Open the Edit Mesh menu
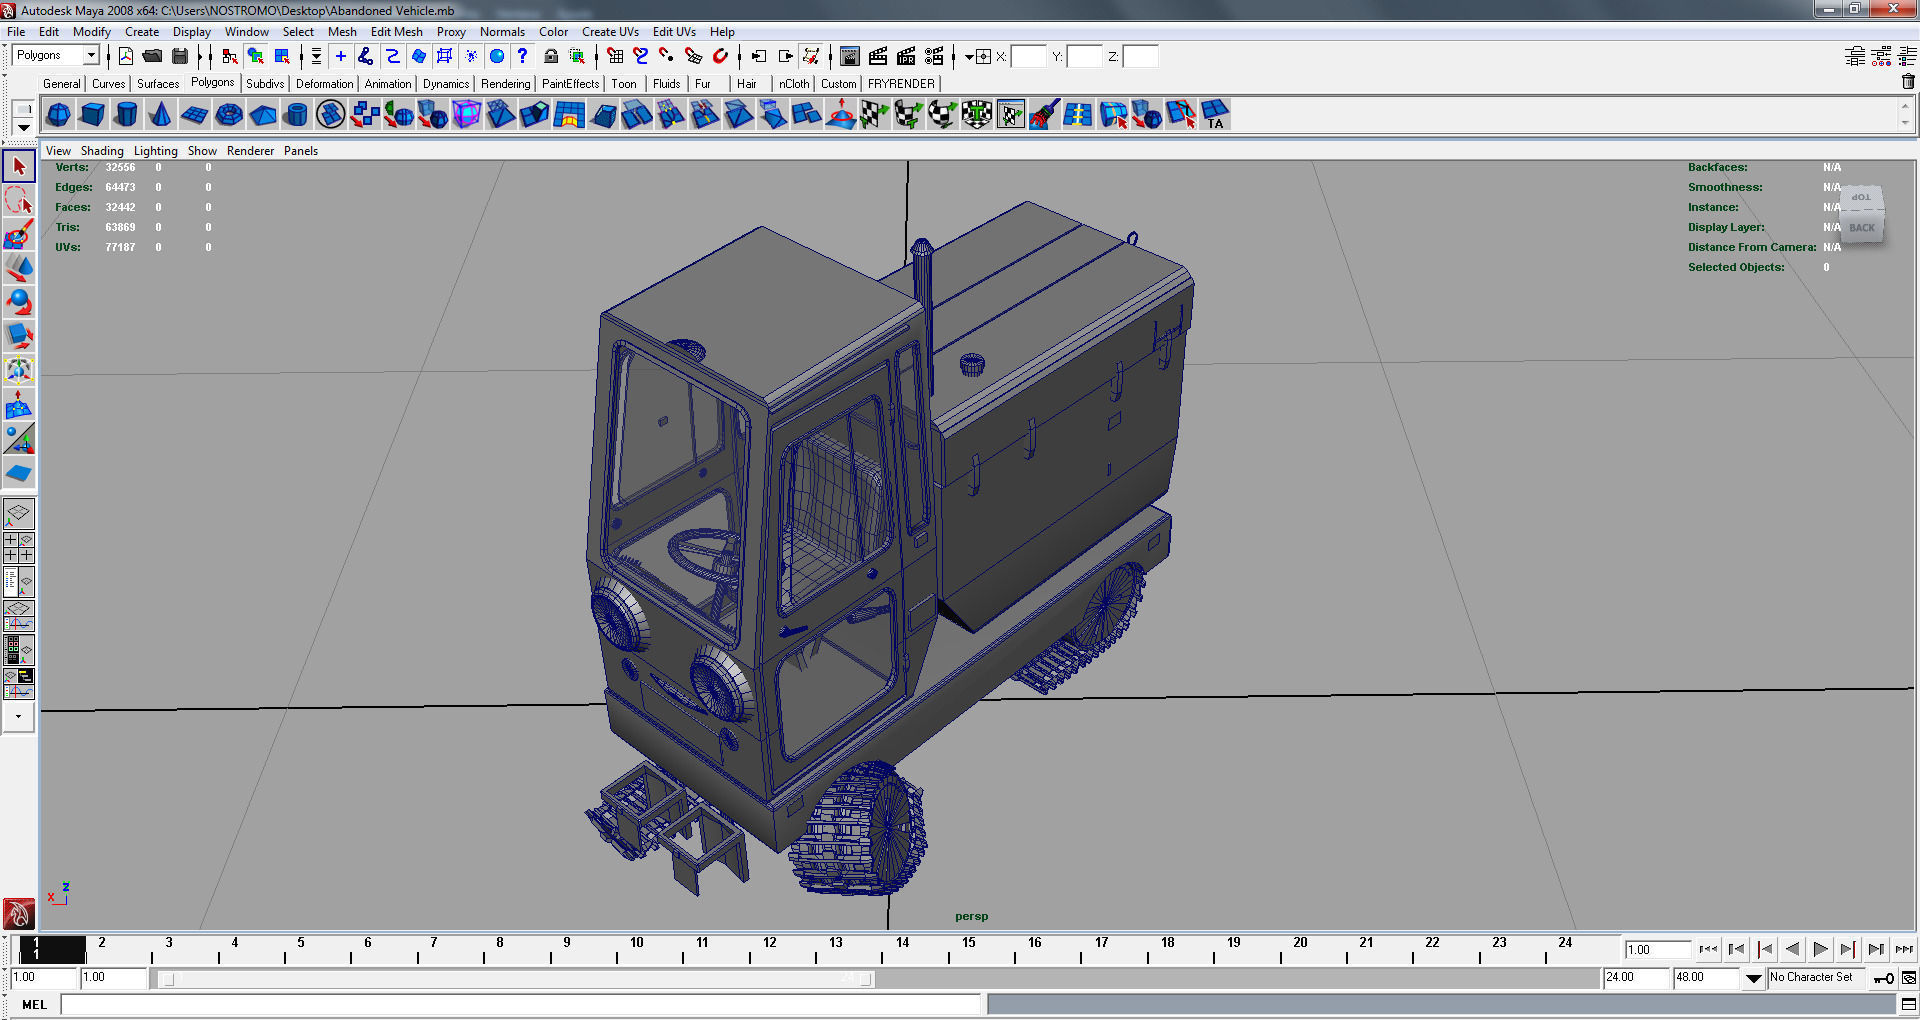The height and width of the screenshot is (1020, 1920). coord(396,32)
